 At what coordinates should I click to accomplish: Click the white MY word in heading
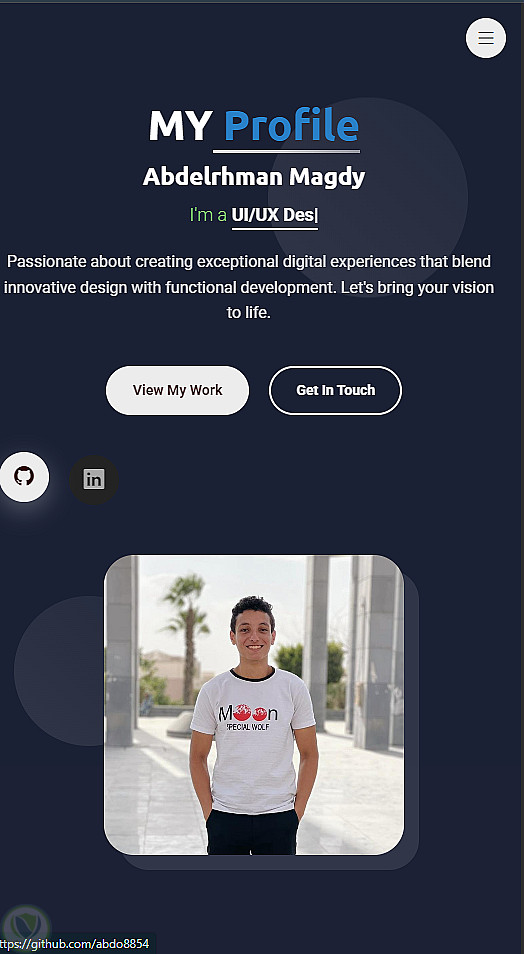pyautogui.click(x=181, y=126)
